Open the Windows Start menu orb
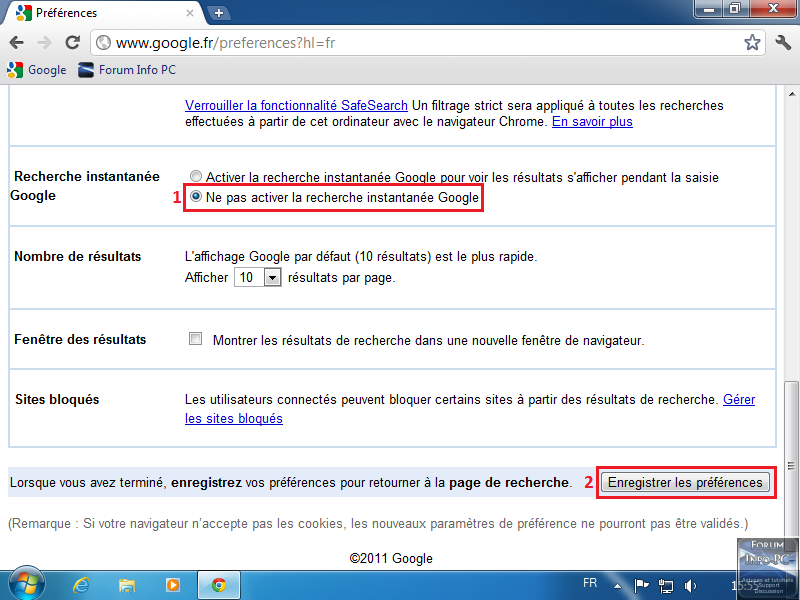The image size is (800, 600). click(27, 584)
